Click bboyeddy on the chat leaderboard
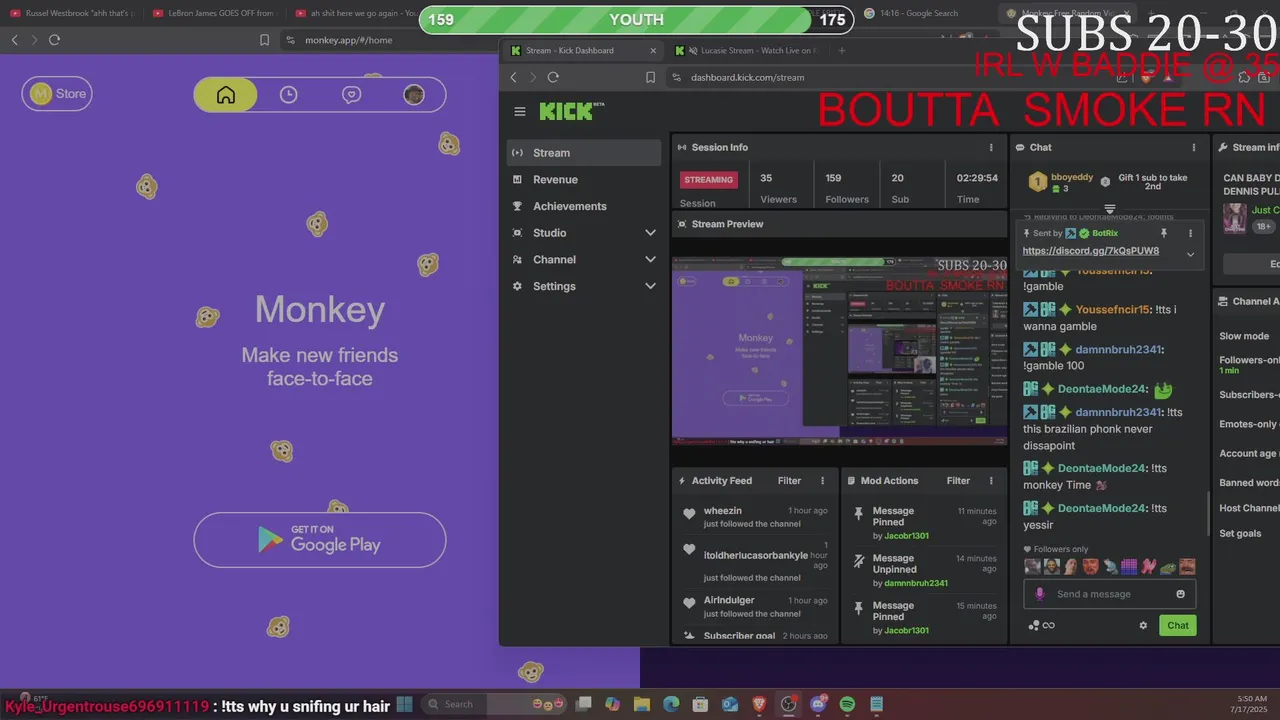Screen dimensions: 1280x720 [x=1072, y=177]
